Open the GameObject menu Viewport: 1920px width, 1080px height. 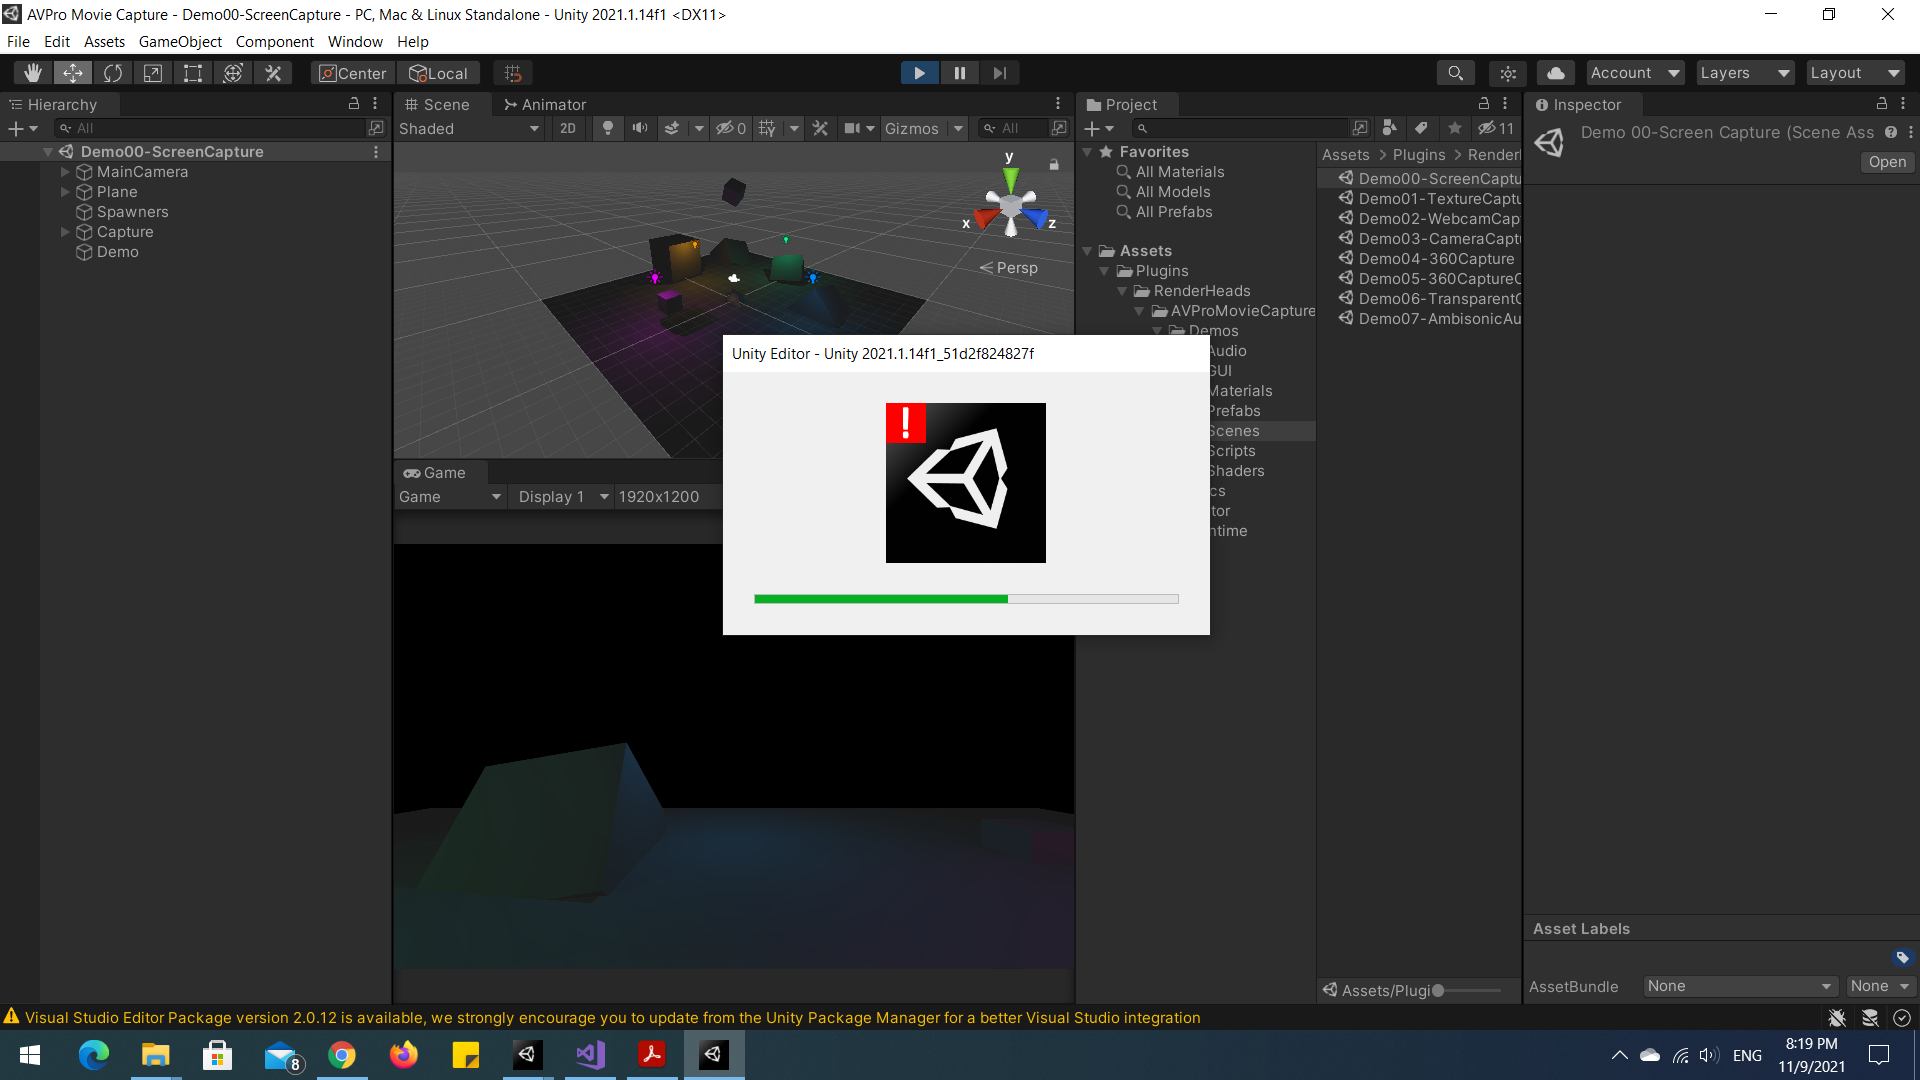(180, 41)
